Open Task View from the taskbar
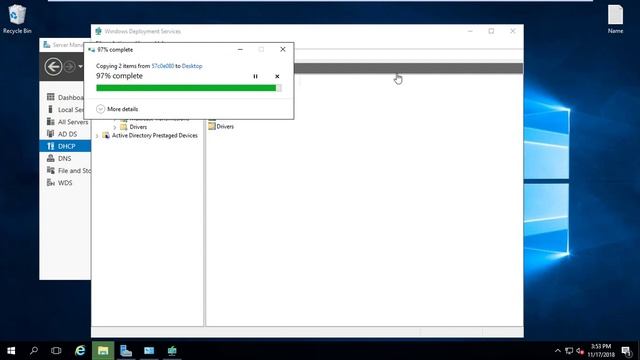Image resolution: width=640 pixels, height=360 pixels. (56, 351)
